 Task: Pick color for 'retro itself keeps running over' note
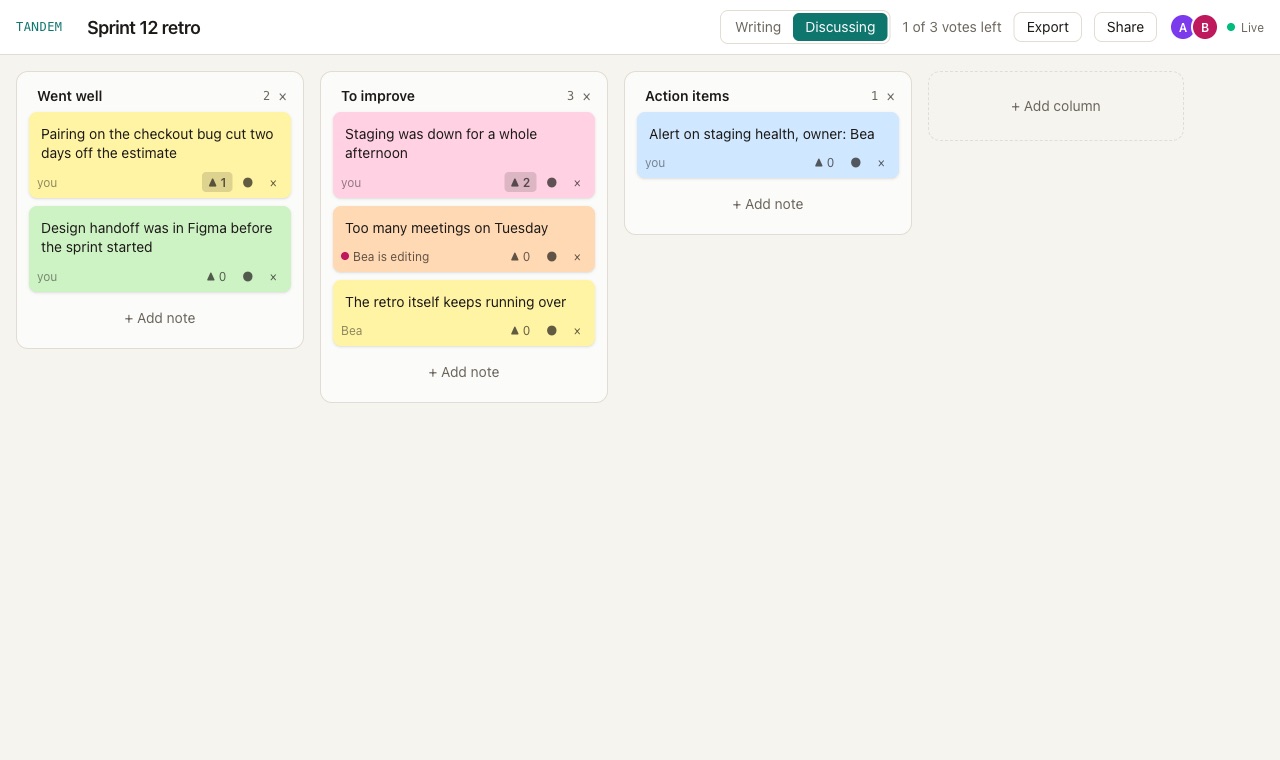(552, 330)
